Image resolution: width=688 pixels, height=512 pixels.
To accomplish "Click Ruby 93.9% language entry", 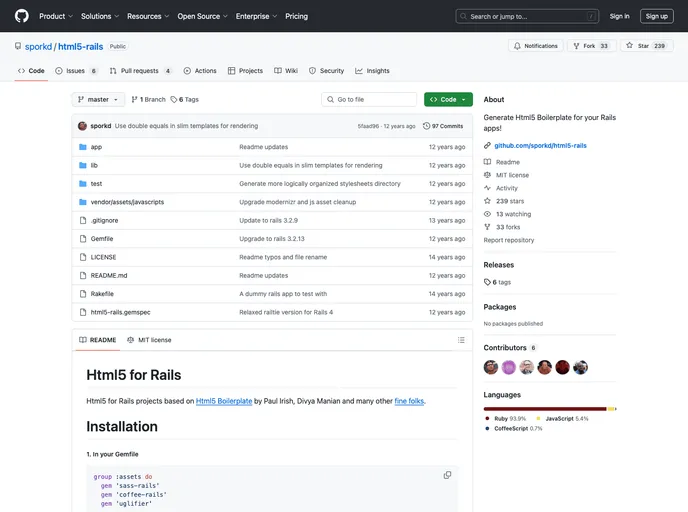I will 505,419.
